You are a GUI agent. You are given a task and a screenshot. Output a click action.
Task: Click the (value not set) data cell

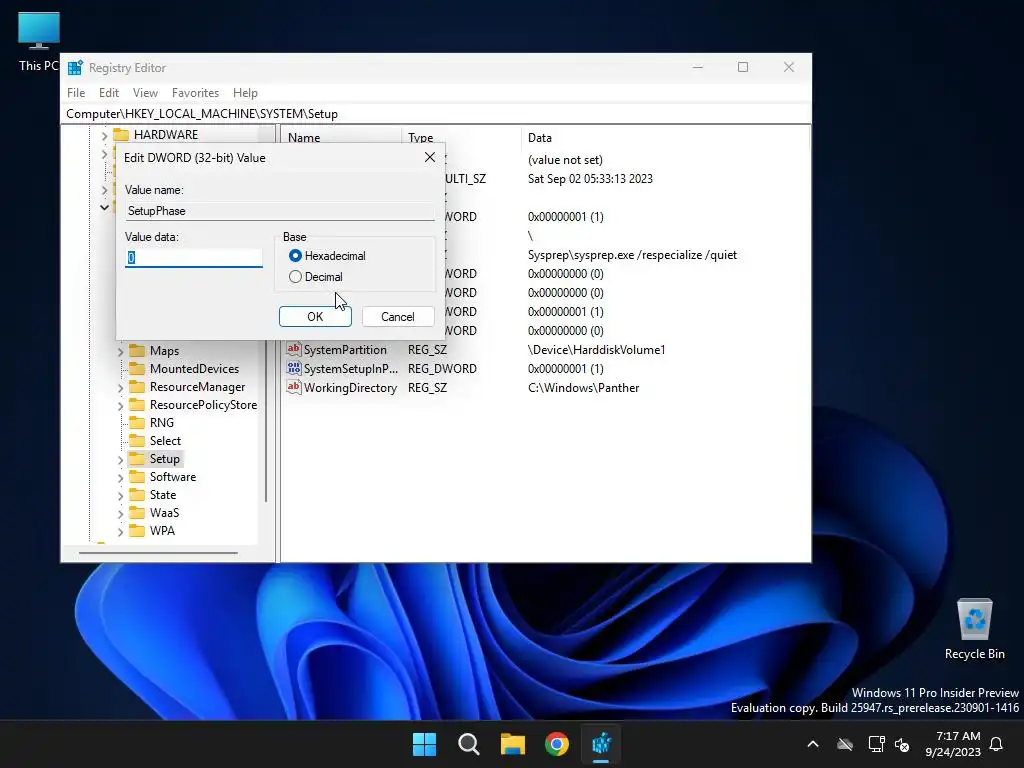tap(565, 160)
